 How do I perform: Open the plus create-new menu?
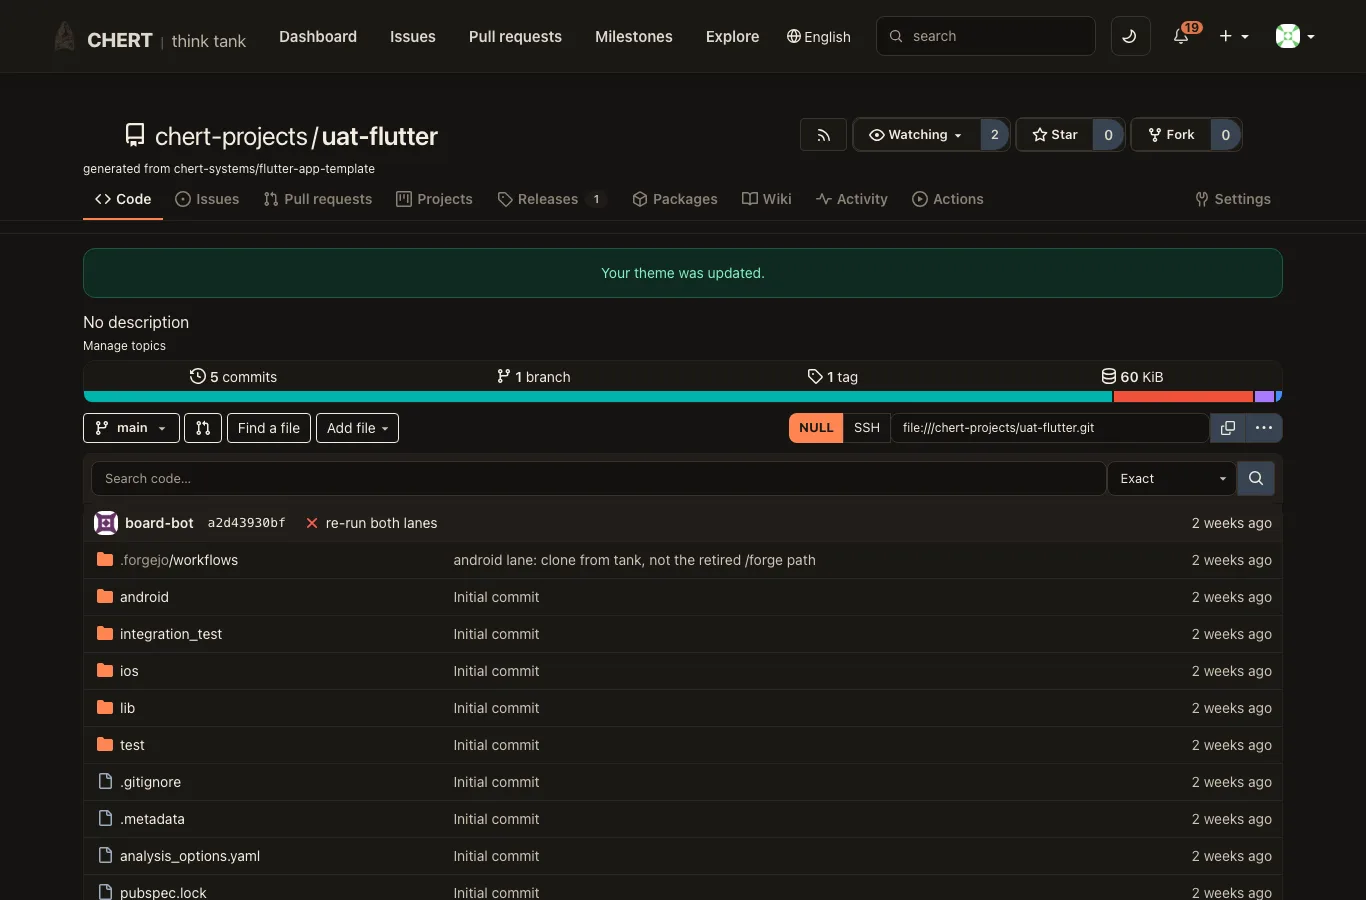(x=1234, y=36)
